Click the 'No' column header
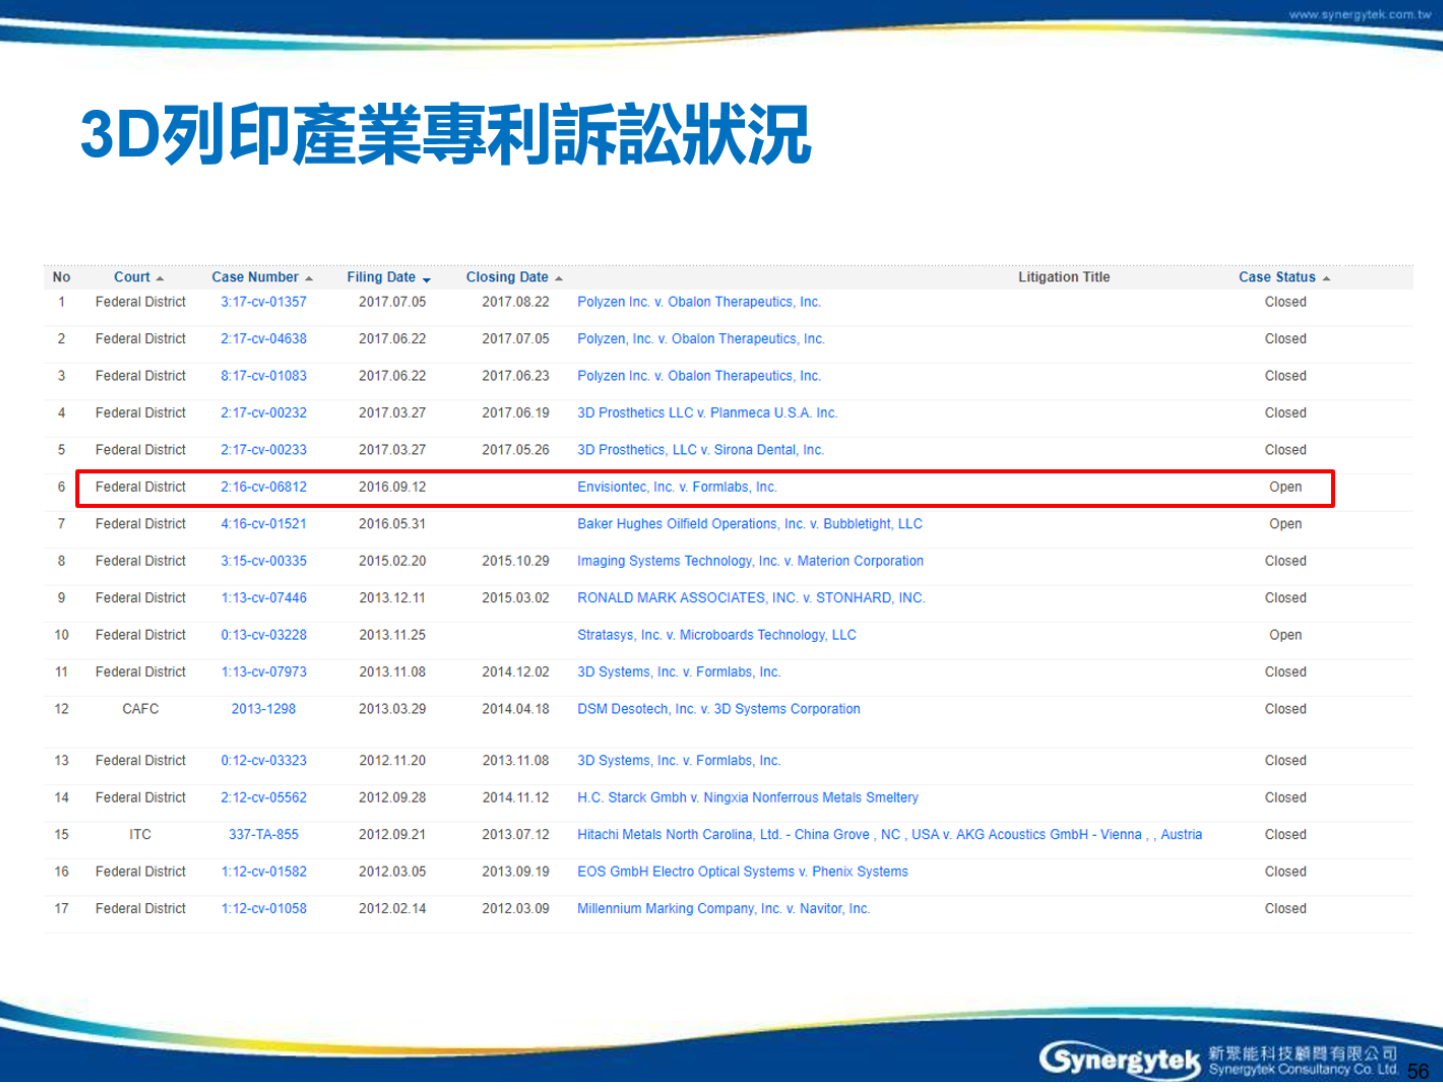This screenshot has height=1089, width=1443. pyautogui.click(x=61, y=277)
